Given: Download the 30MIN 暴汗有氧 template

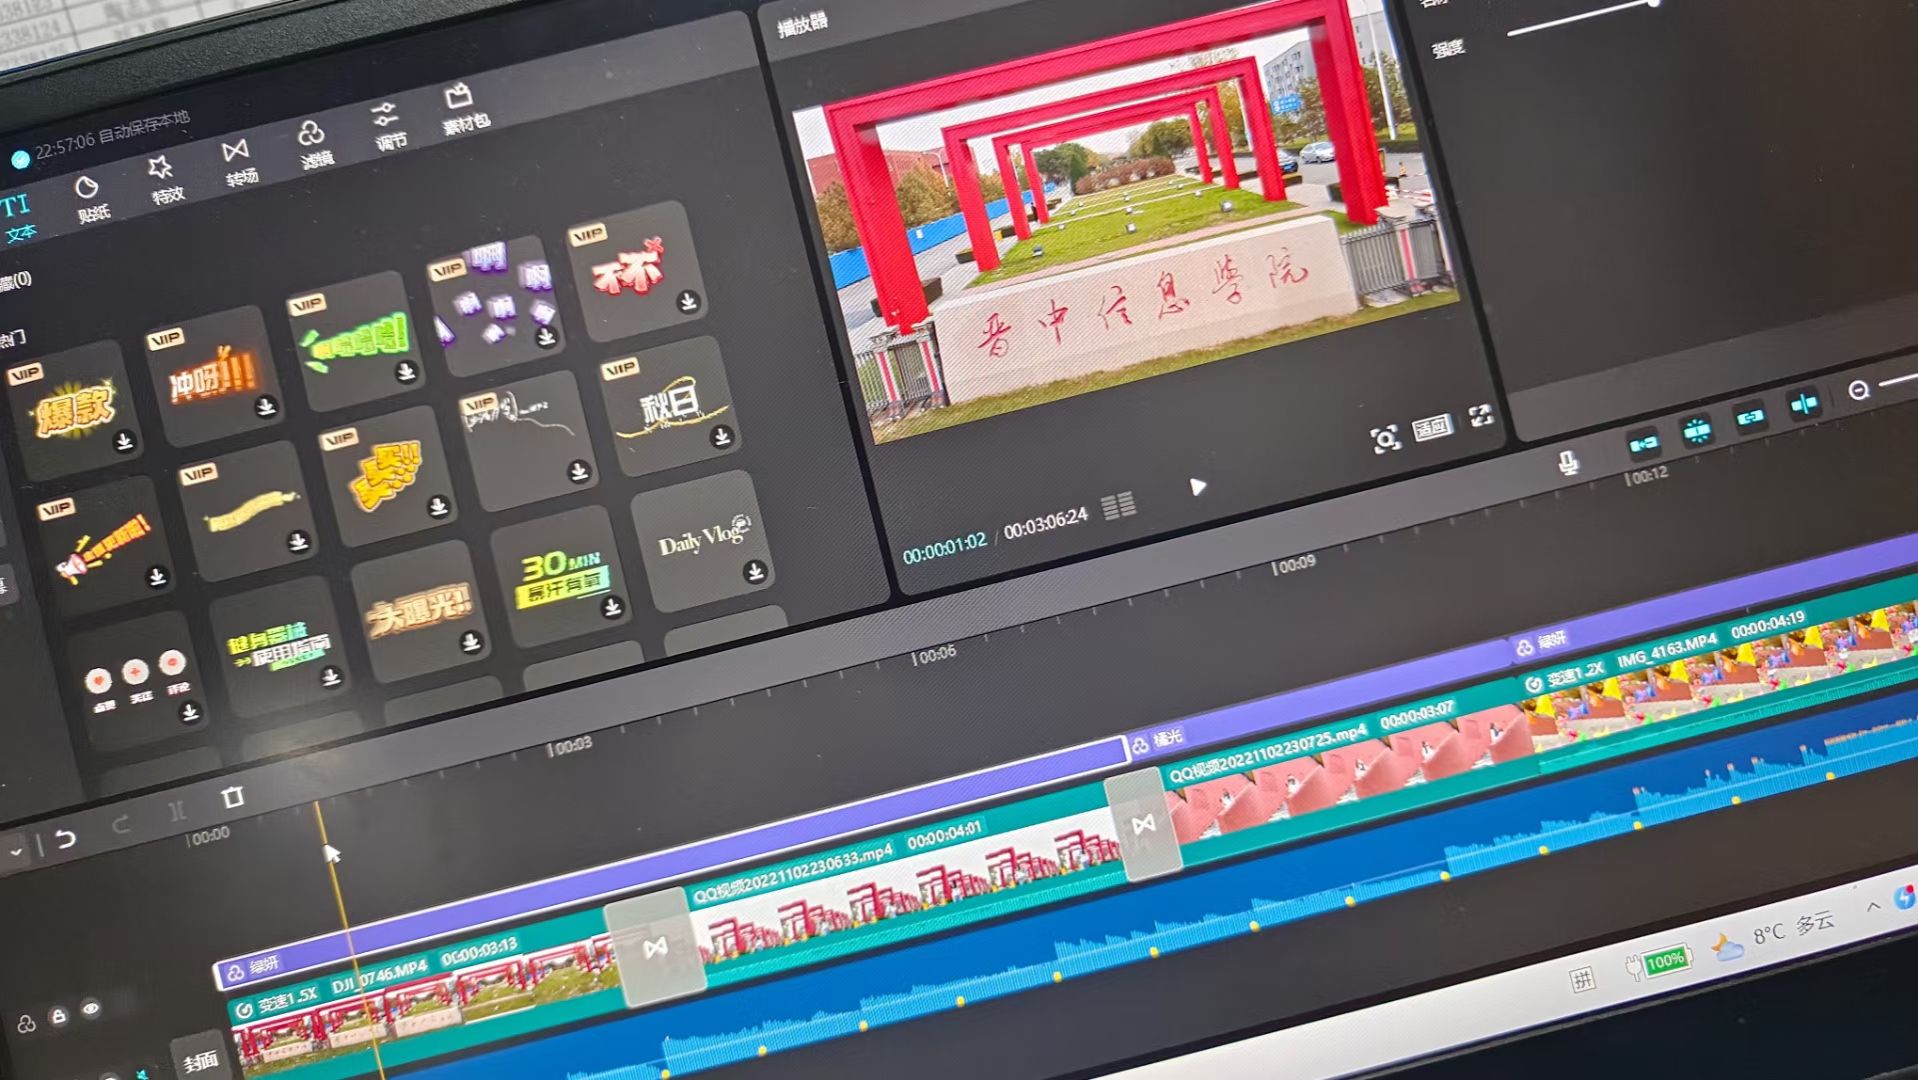Looking at the screenshot, I should [612, 606].
